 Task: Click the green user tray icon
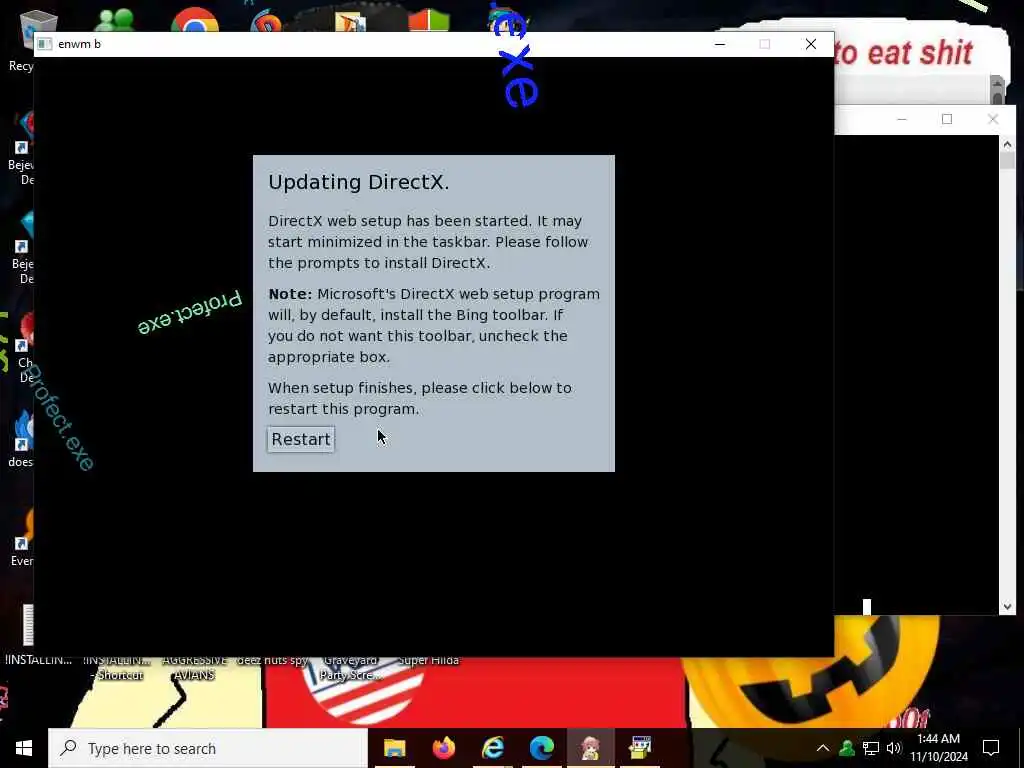847,748
